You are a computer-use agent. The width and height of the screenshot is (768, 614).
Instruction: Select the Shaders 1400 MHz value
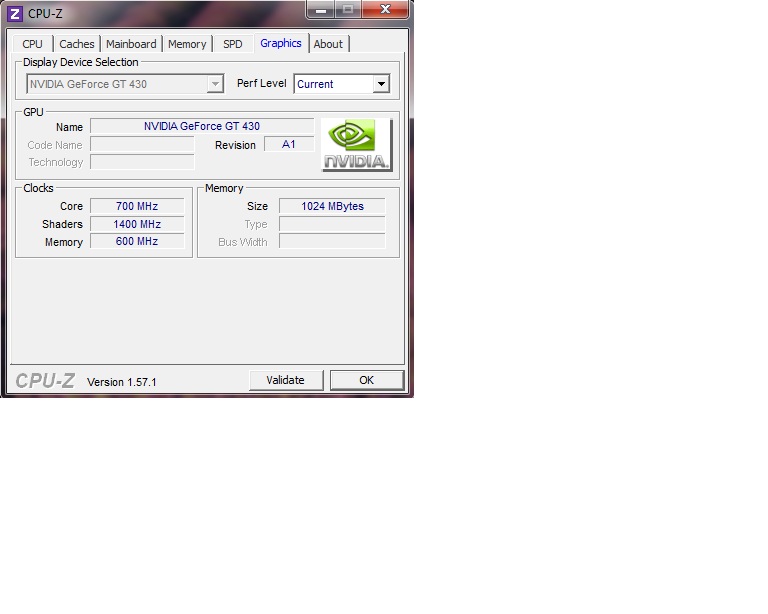click(137, 224)
